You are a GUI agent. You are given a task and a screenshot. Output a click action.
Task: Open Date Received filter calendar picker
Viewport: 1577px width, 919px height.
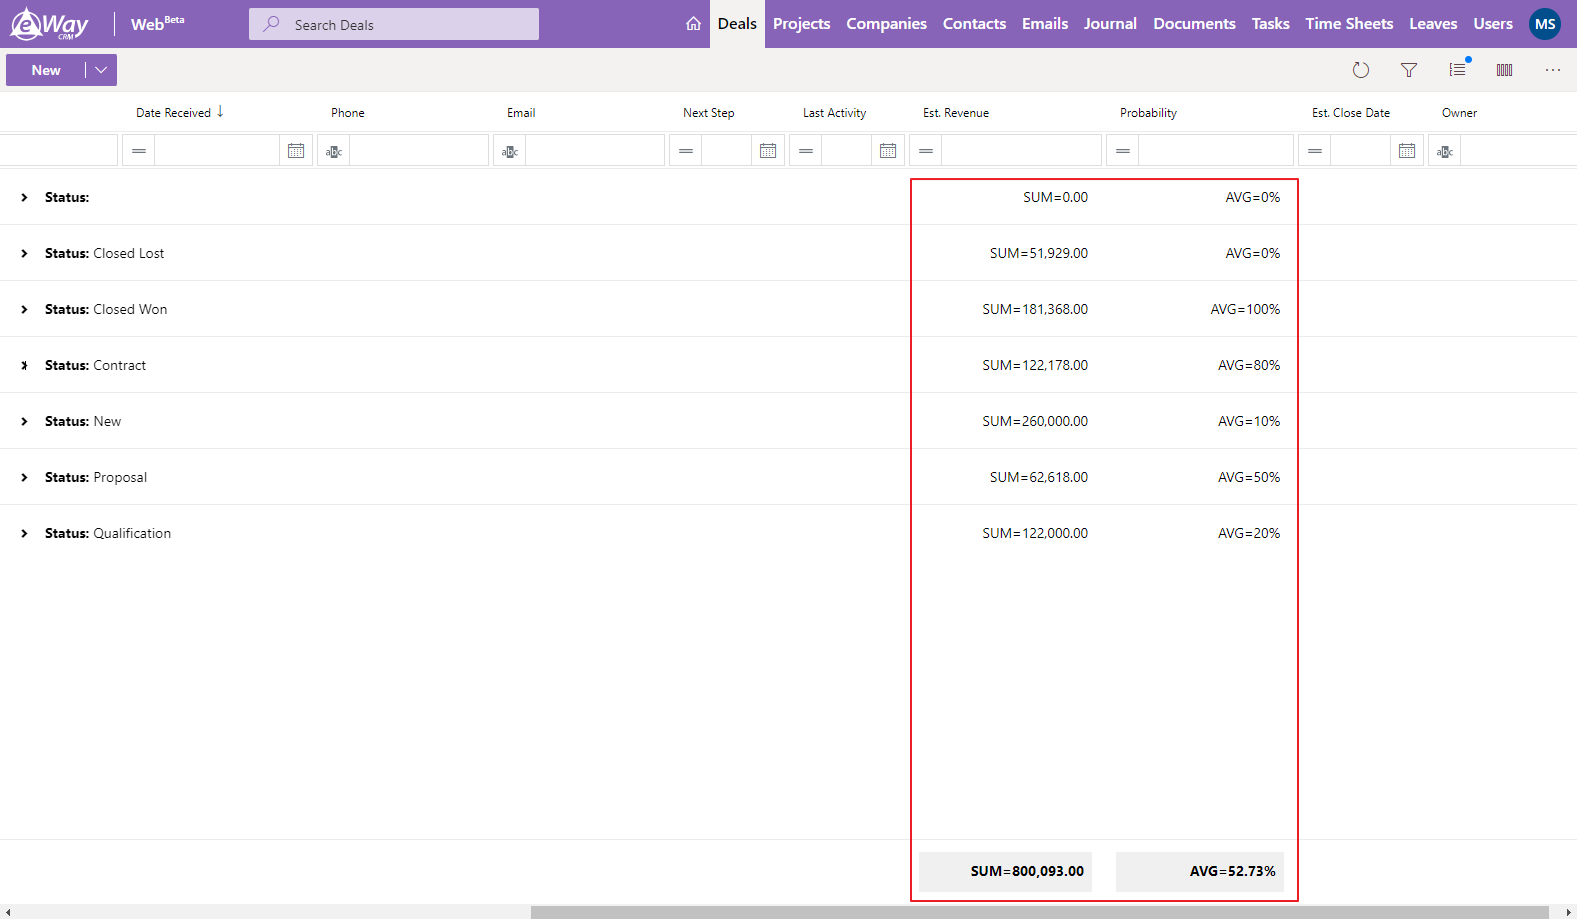(x=296, y=151)
